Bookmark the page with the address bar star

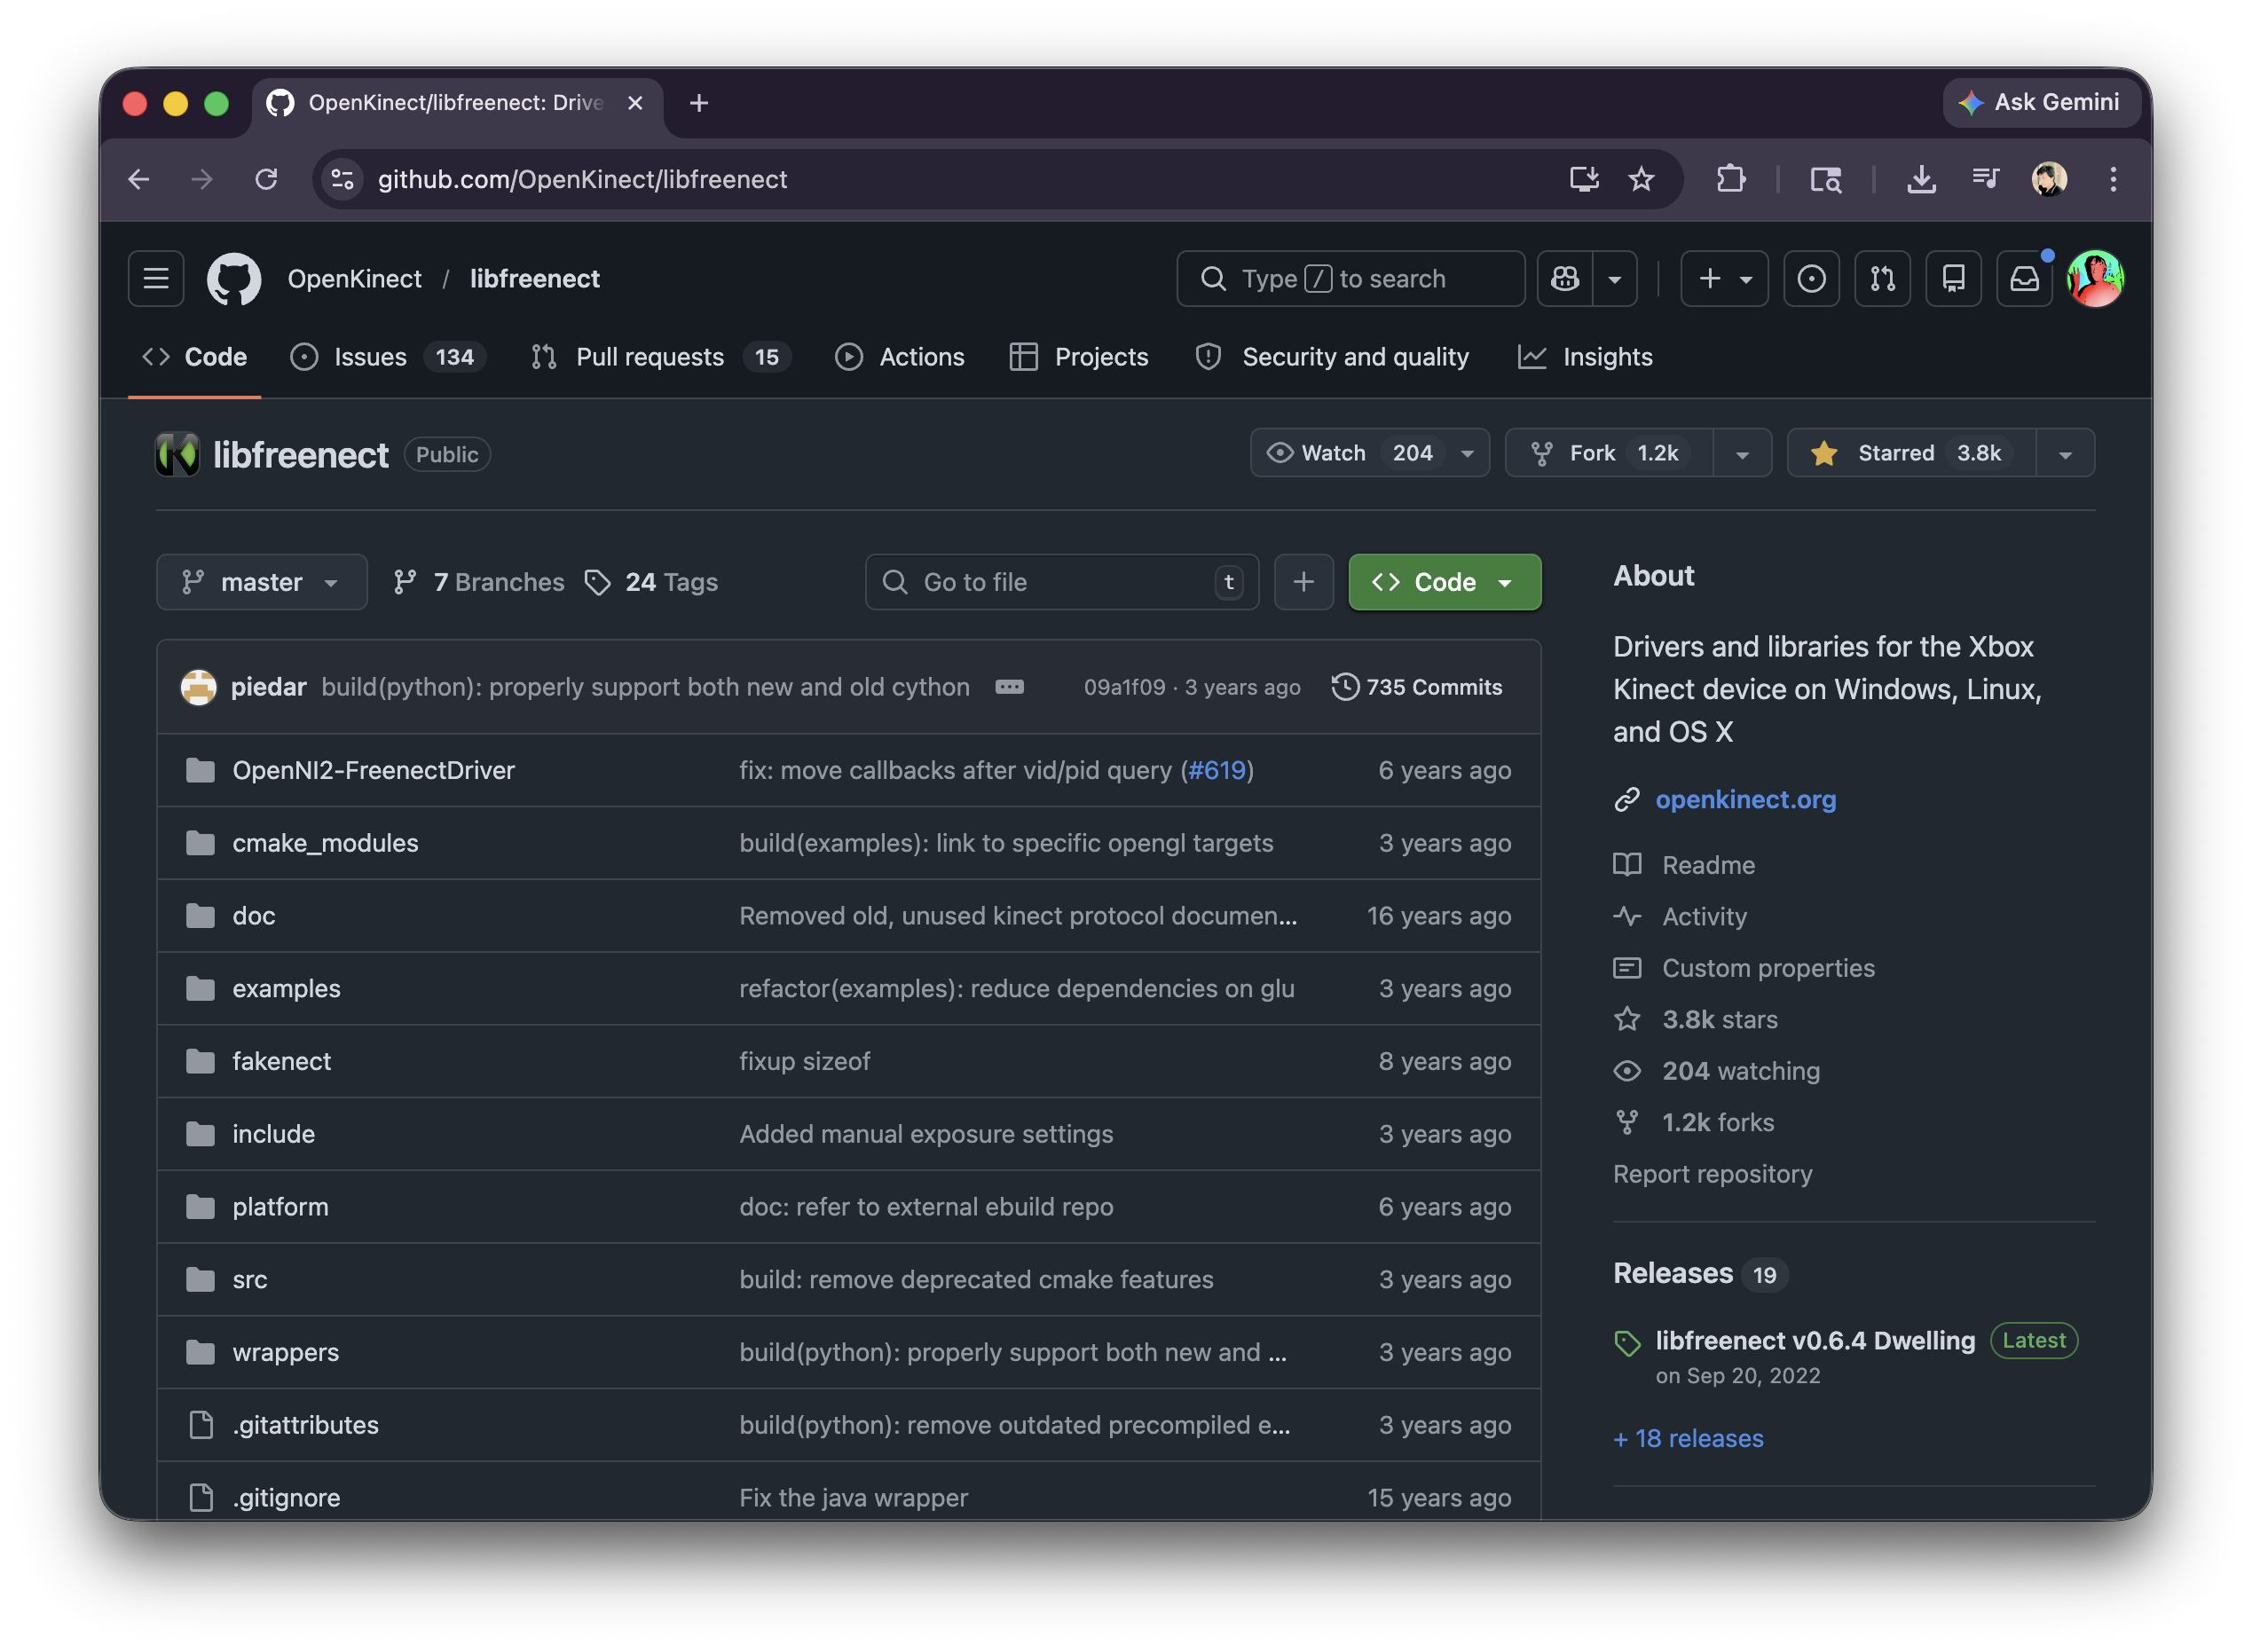(1641, 180)
